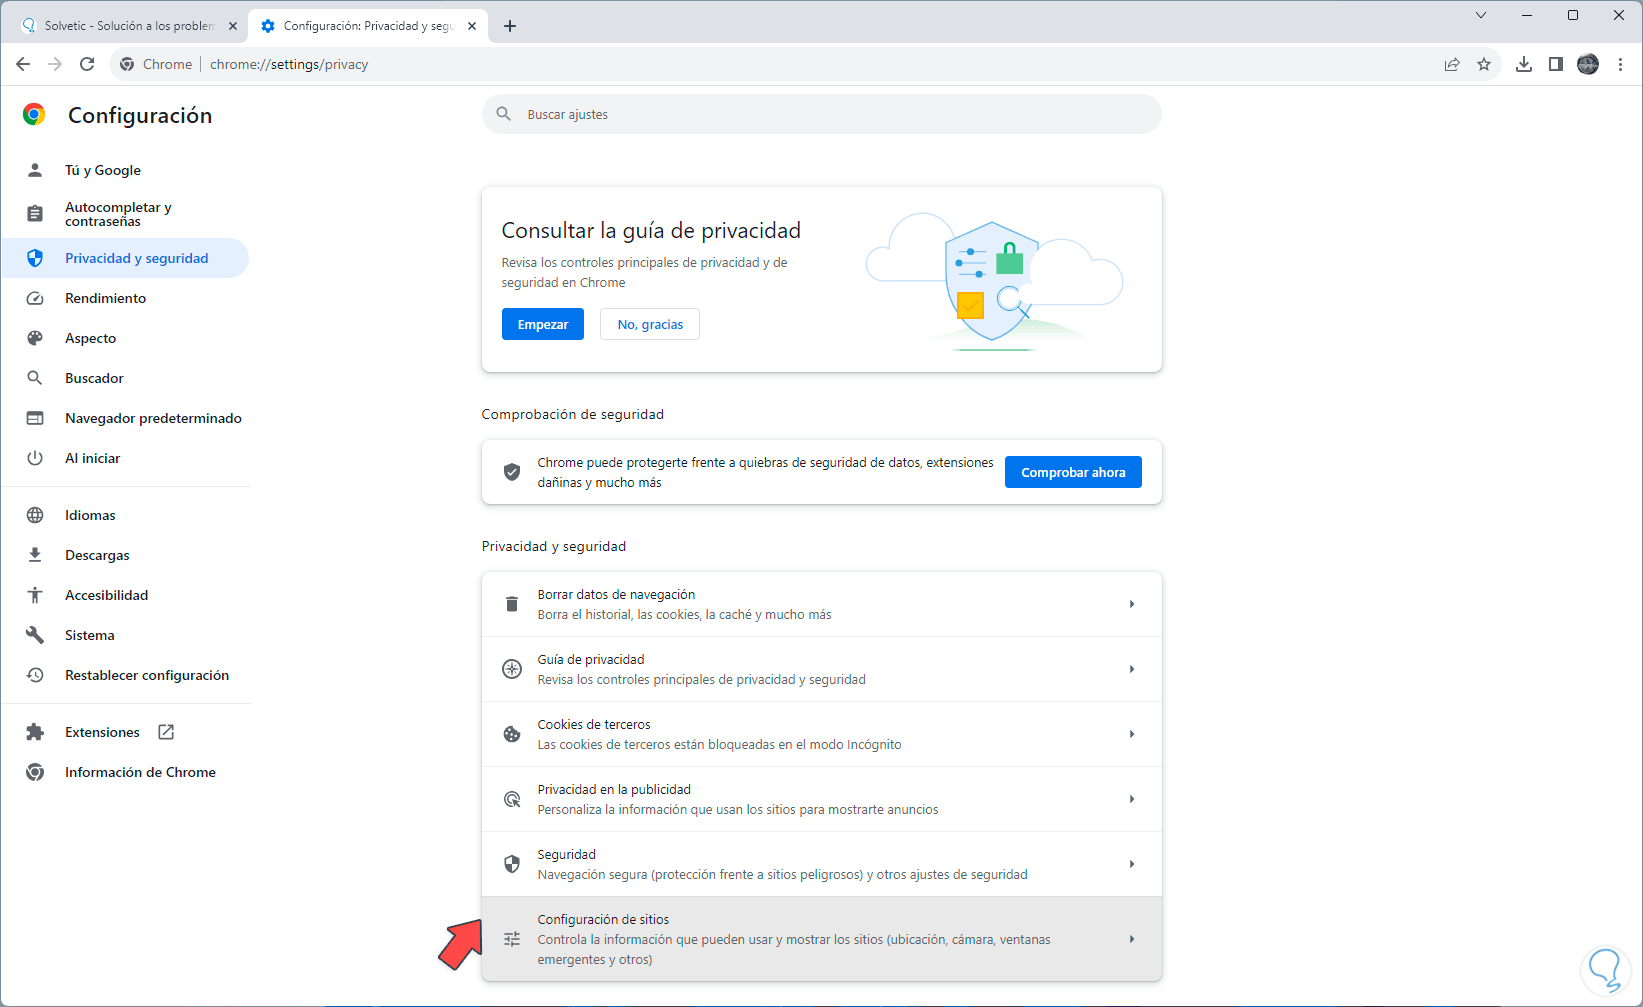Click the Descargas download icon in sidebar

click(35, 555)
